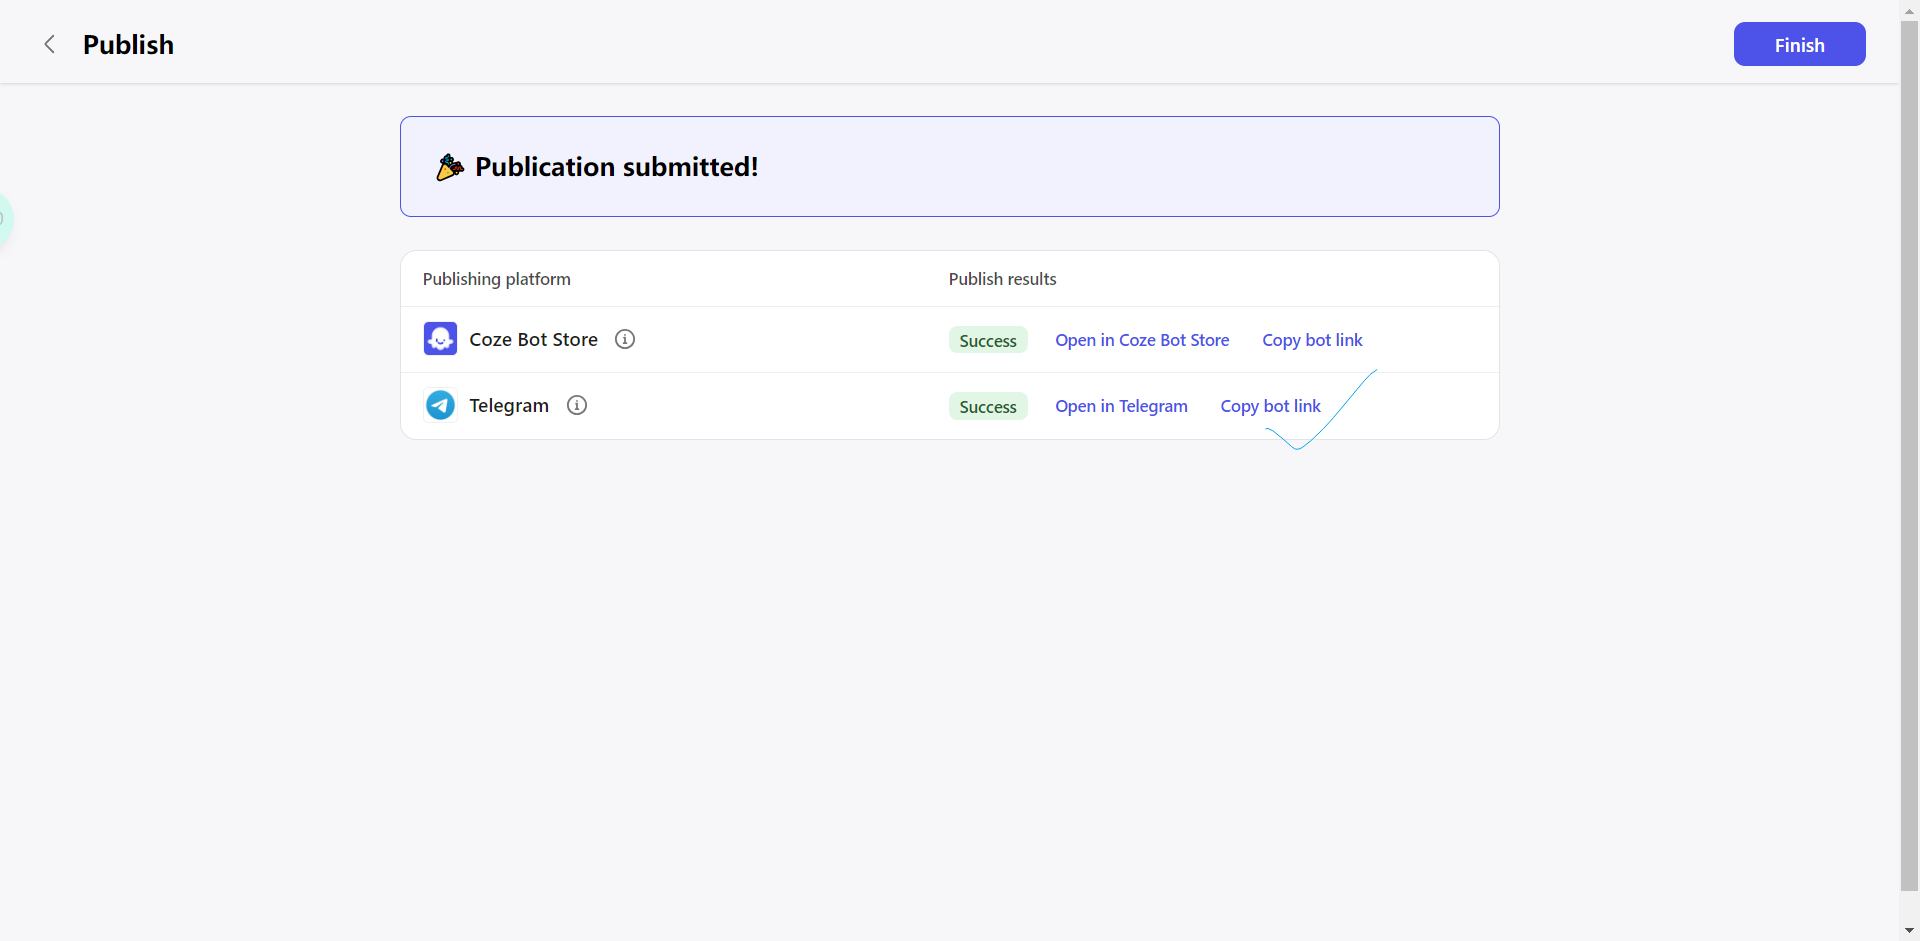The height and width of the screenshot is (941, 1920).
Task: Click the Publication submitted banner text
Action: click(616, 167)
